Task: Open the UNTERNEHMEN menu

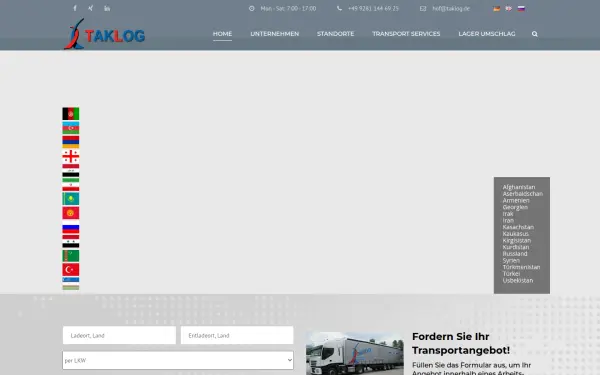Action: point(275,34)
